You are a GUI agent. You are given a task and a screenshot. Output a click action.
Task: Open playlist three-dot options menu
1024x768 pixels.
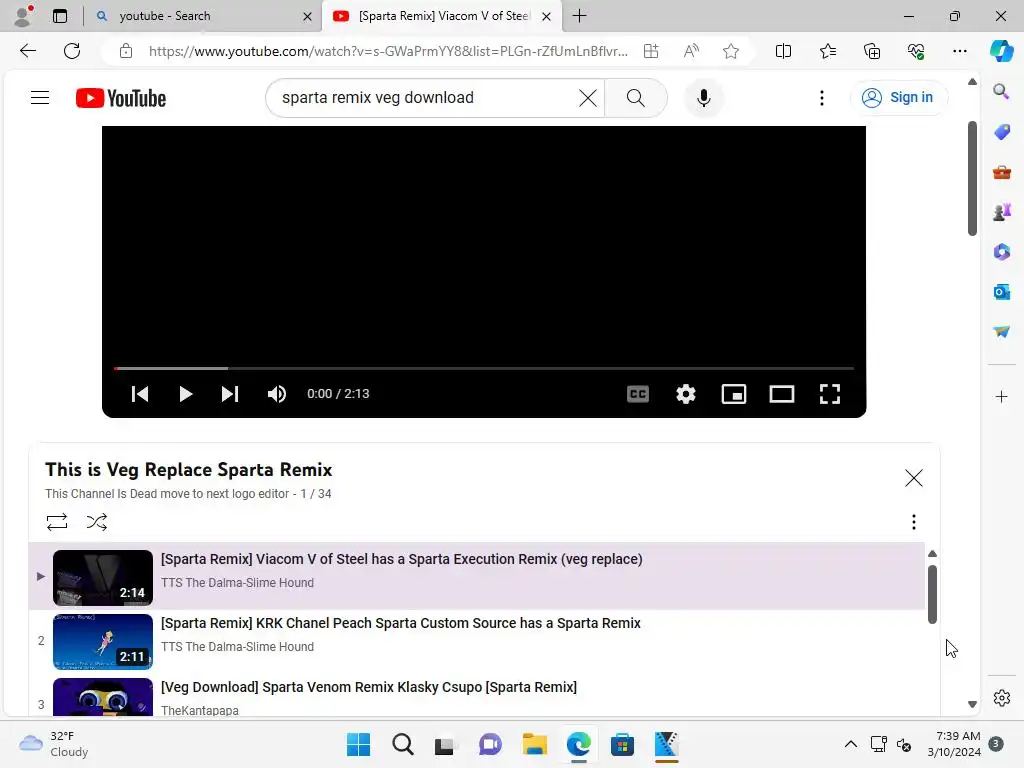(914, 522)
